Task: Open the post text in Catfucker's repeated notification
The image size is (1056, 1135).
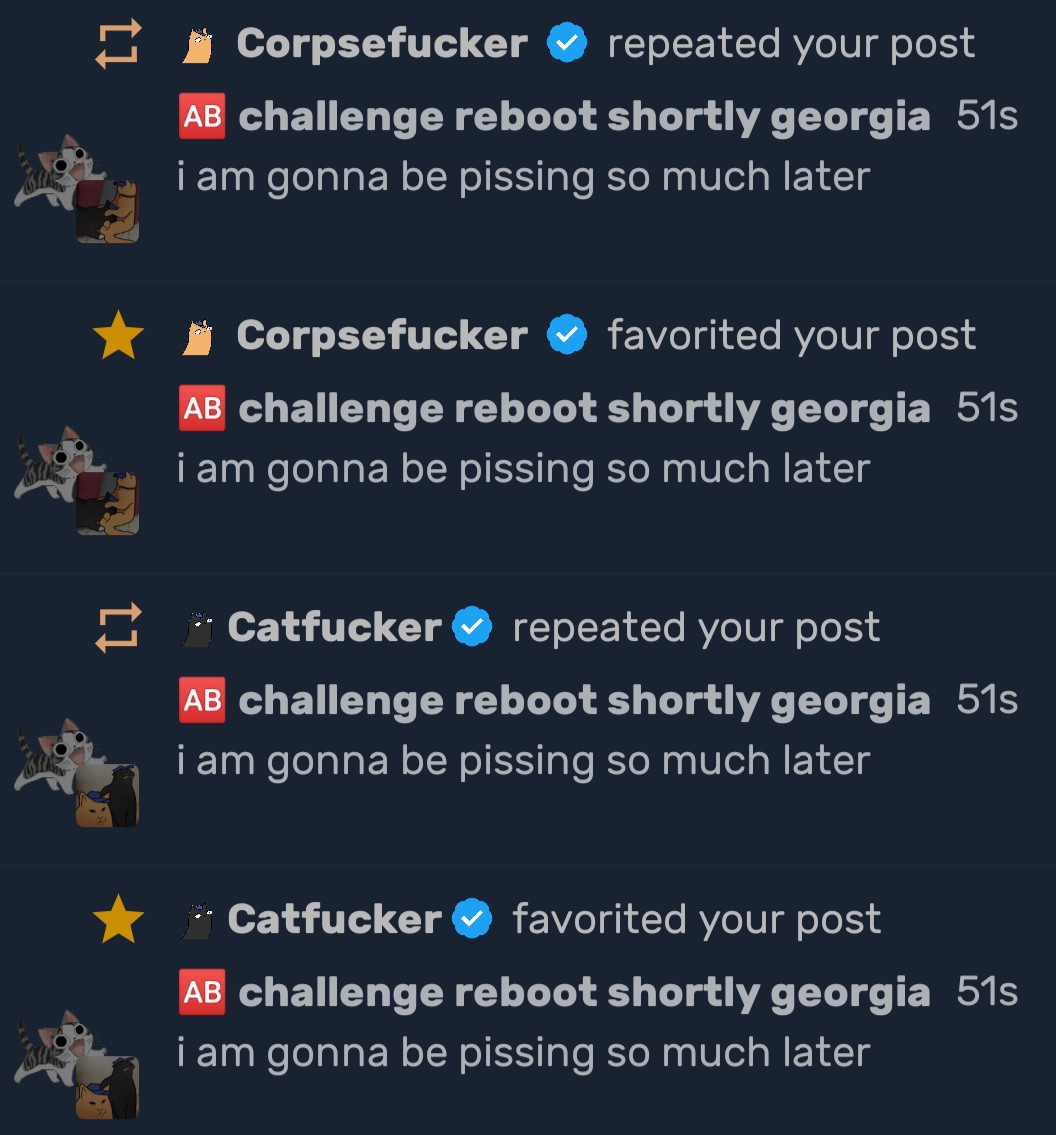Action: point(523,761)
